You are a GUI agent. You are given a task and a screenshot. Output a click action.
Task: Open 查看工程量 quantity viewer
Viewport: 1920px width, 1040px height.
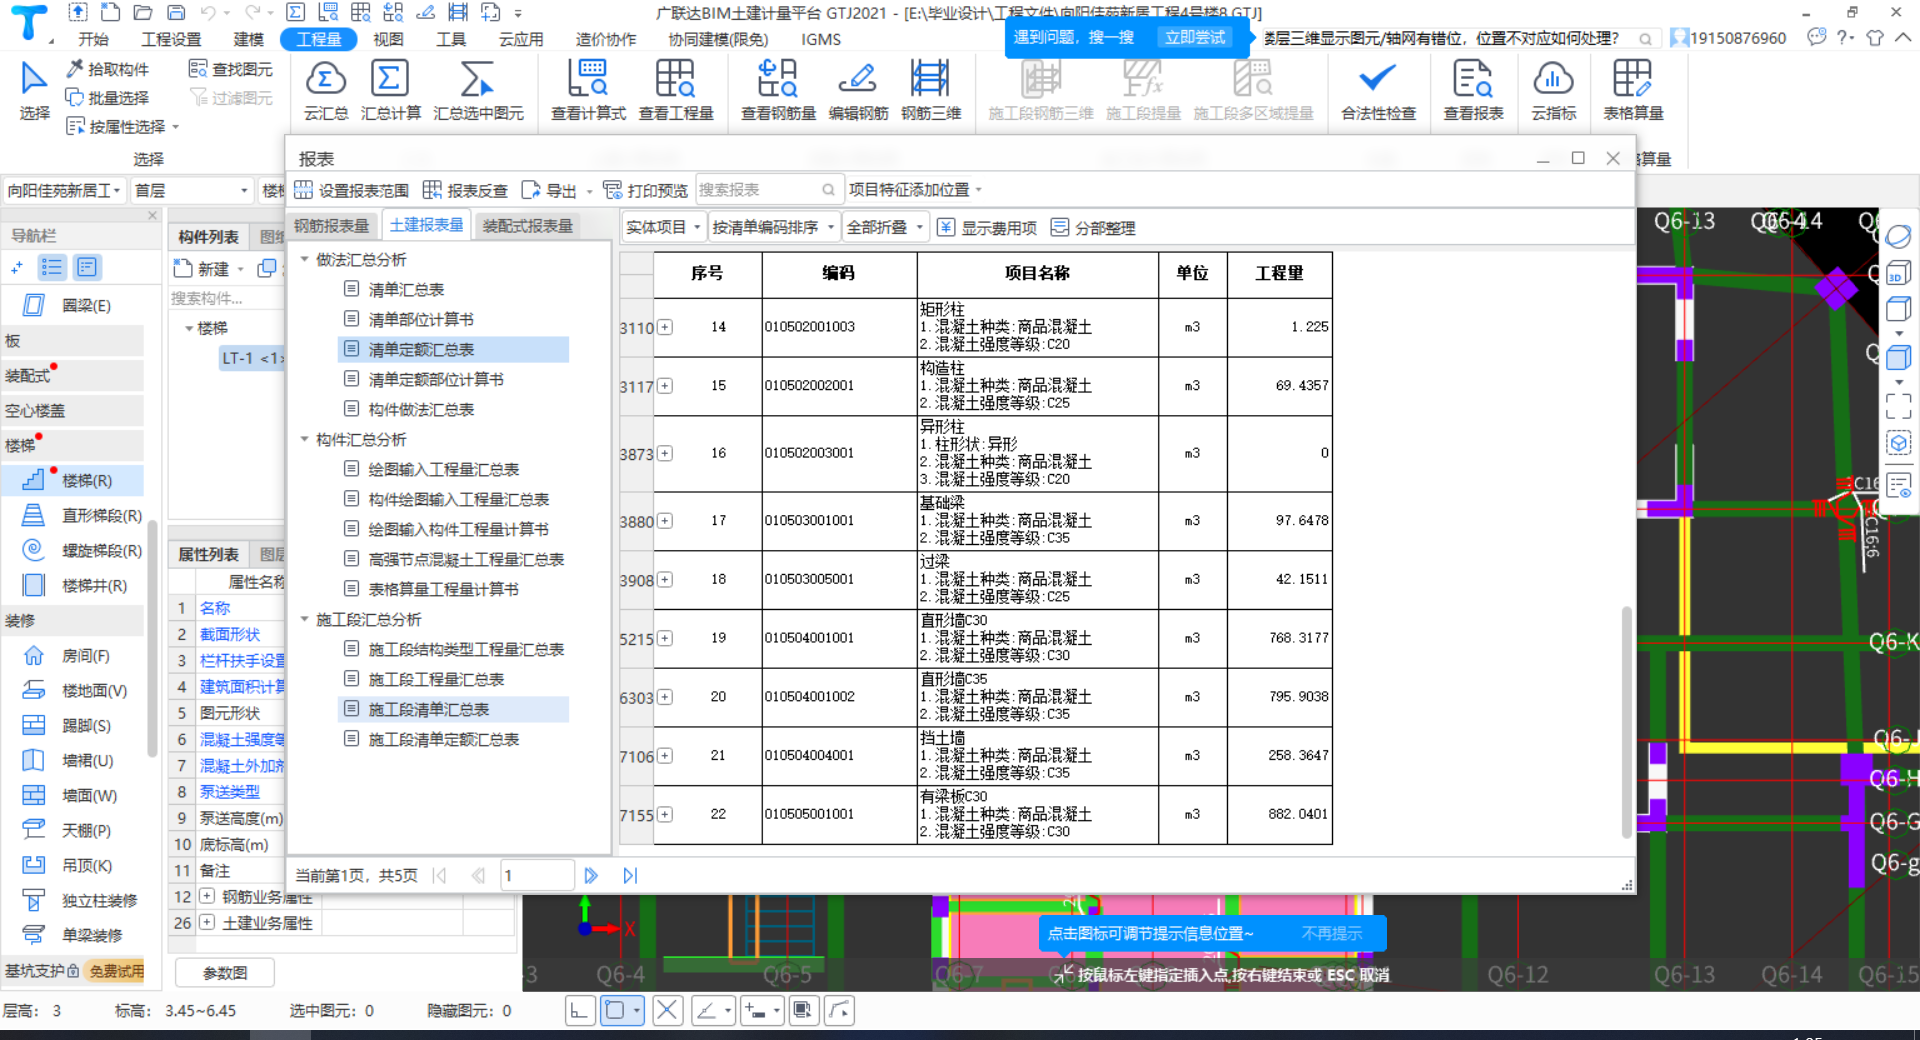676,90
